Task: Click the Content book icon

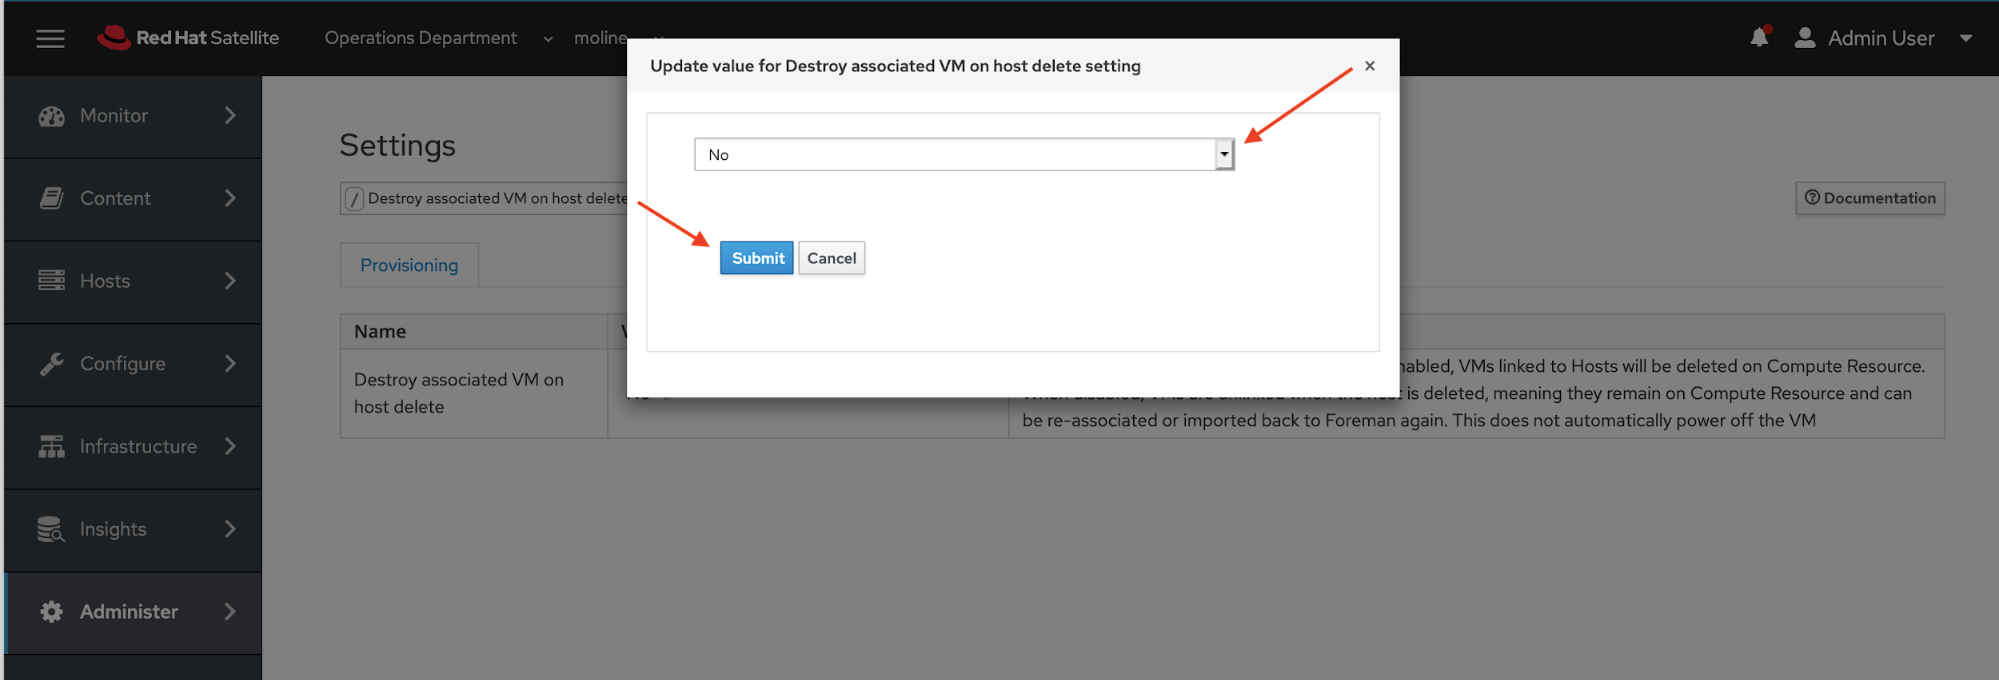Action: coord(51,198)
